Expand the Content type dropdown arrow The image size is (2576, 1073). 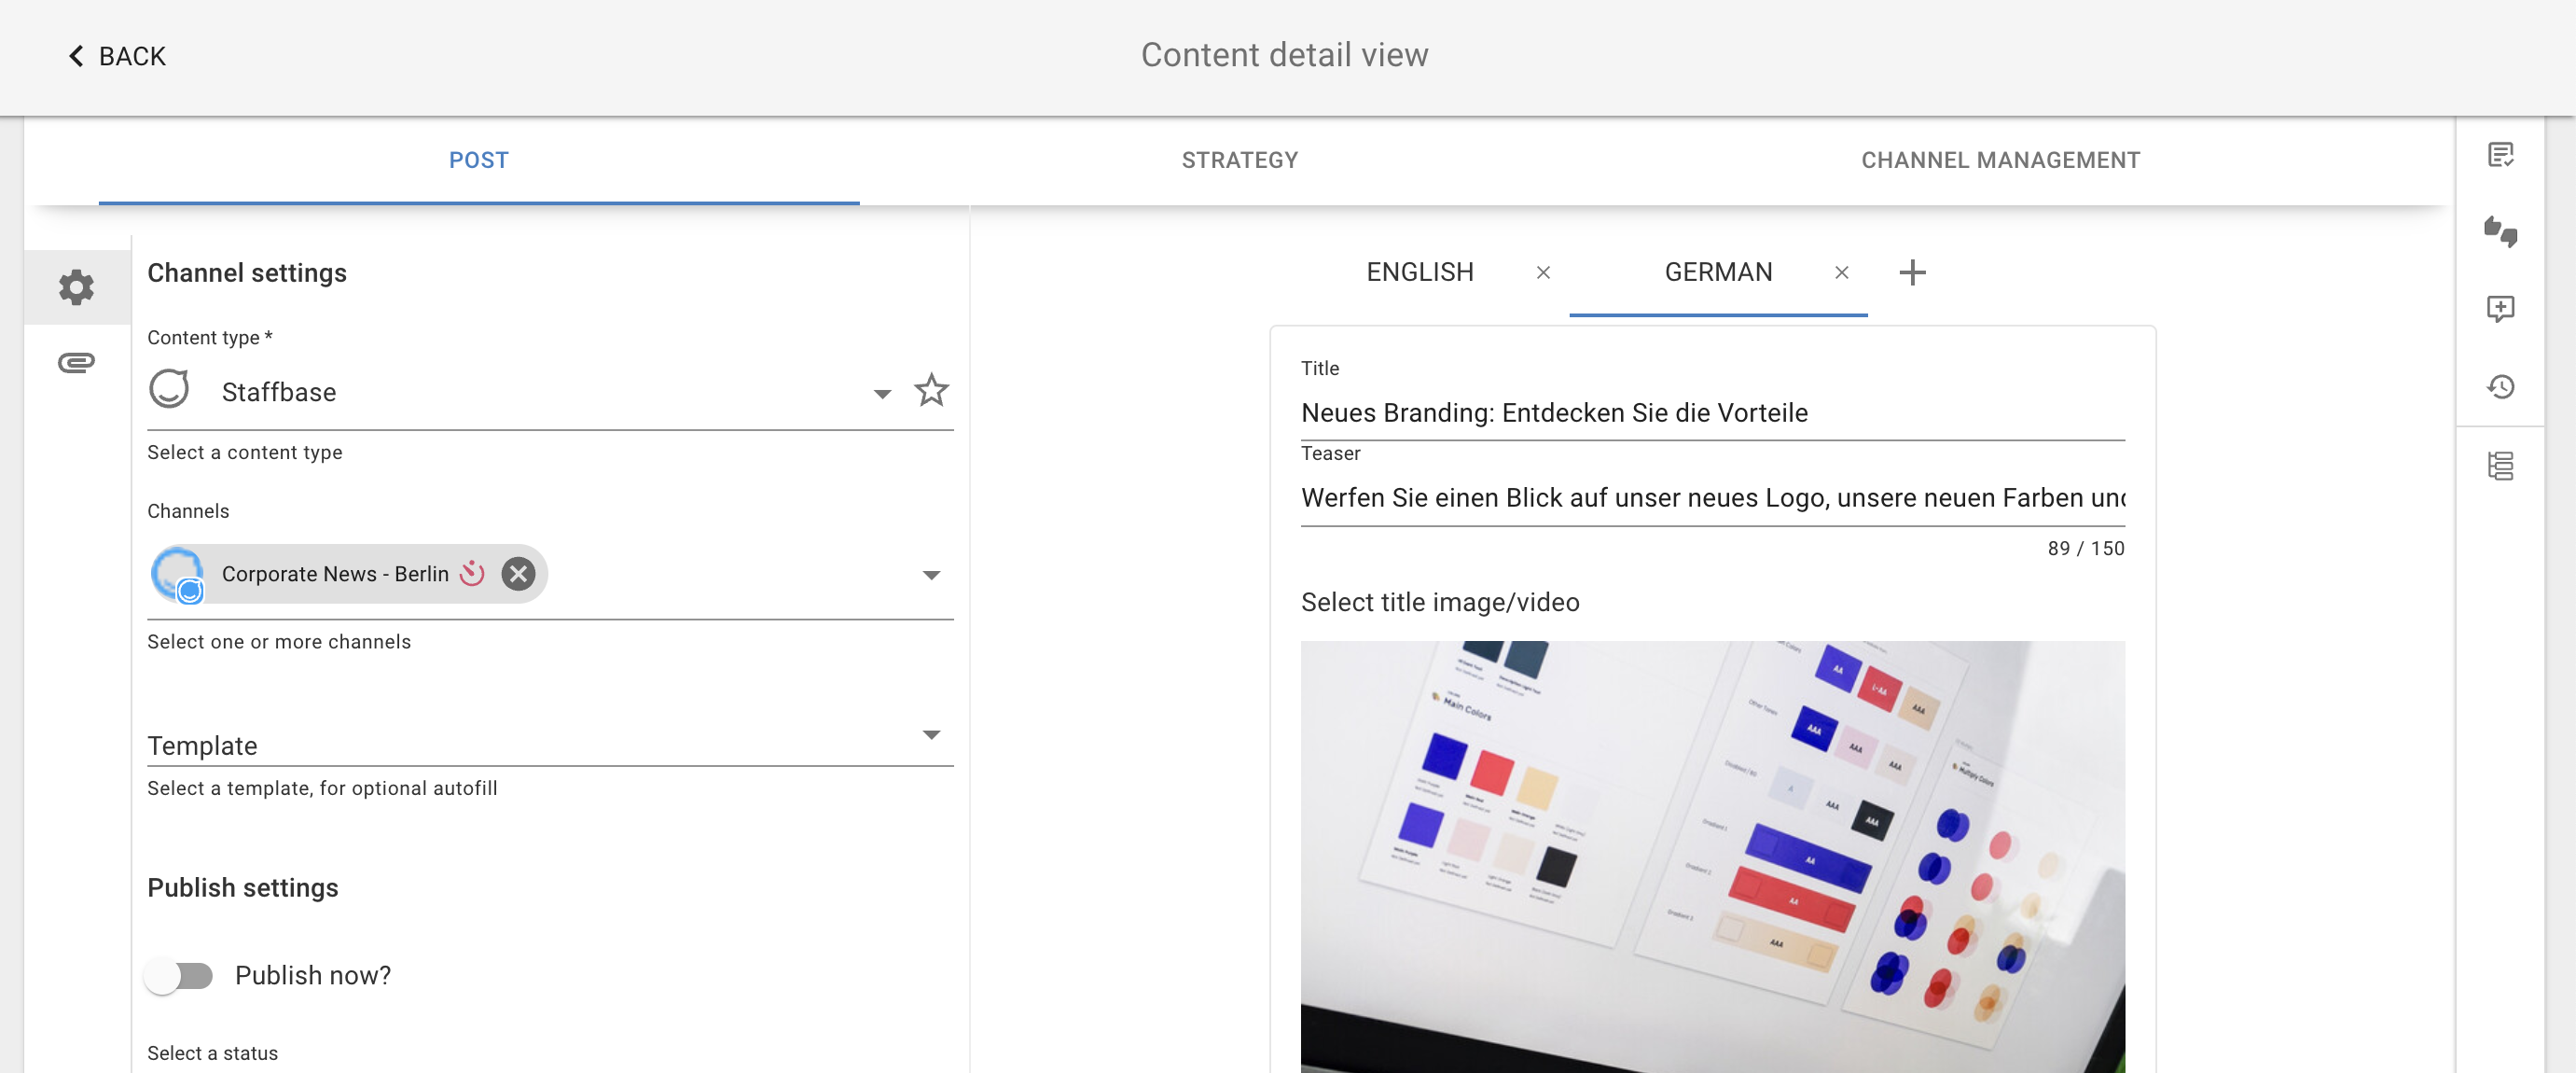(882, 393)
